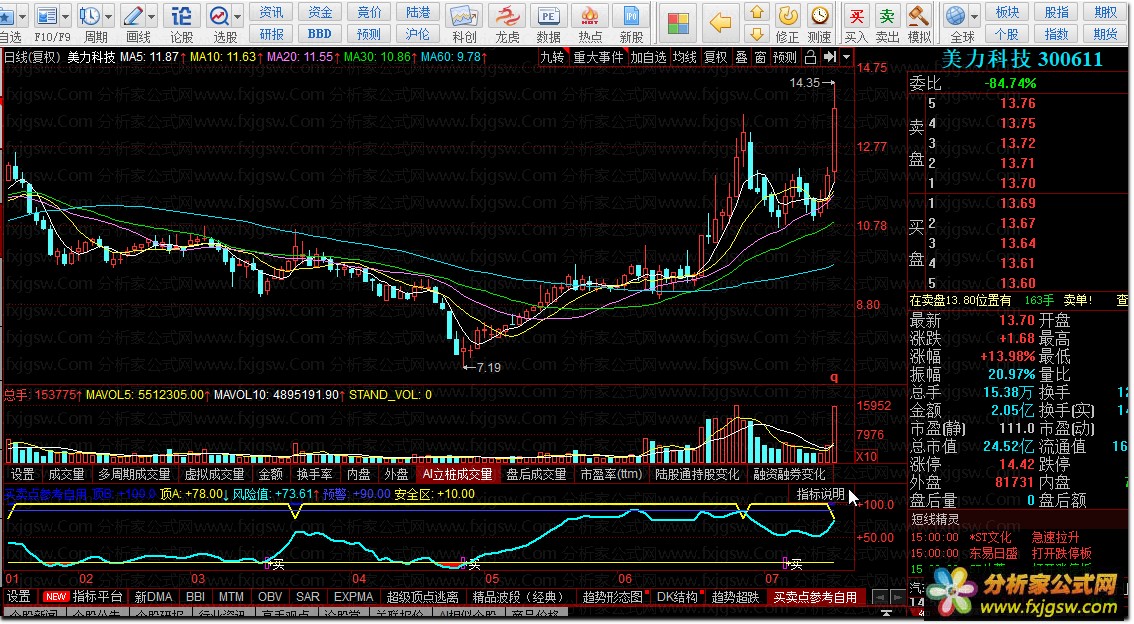Open the F10/F9 company info icon
The image size is (1134, 624).
point(46,15)
